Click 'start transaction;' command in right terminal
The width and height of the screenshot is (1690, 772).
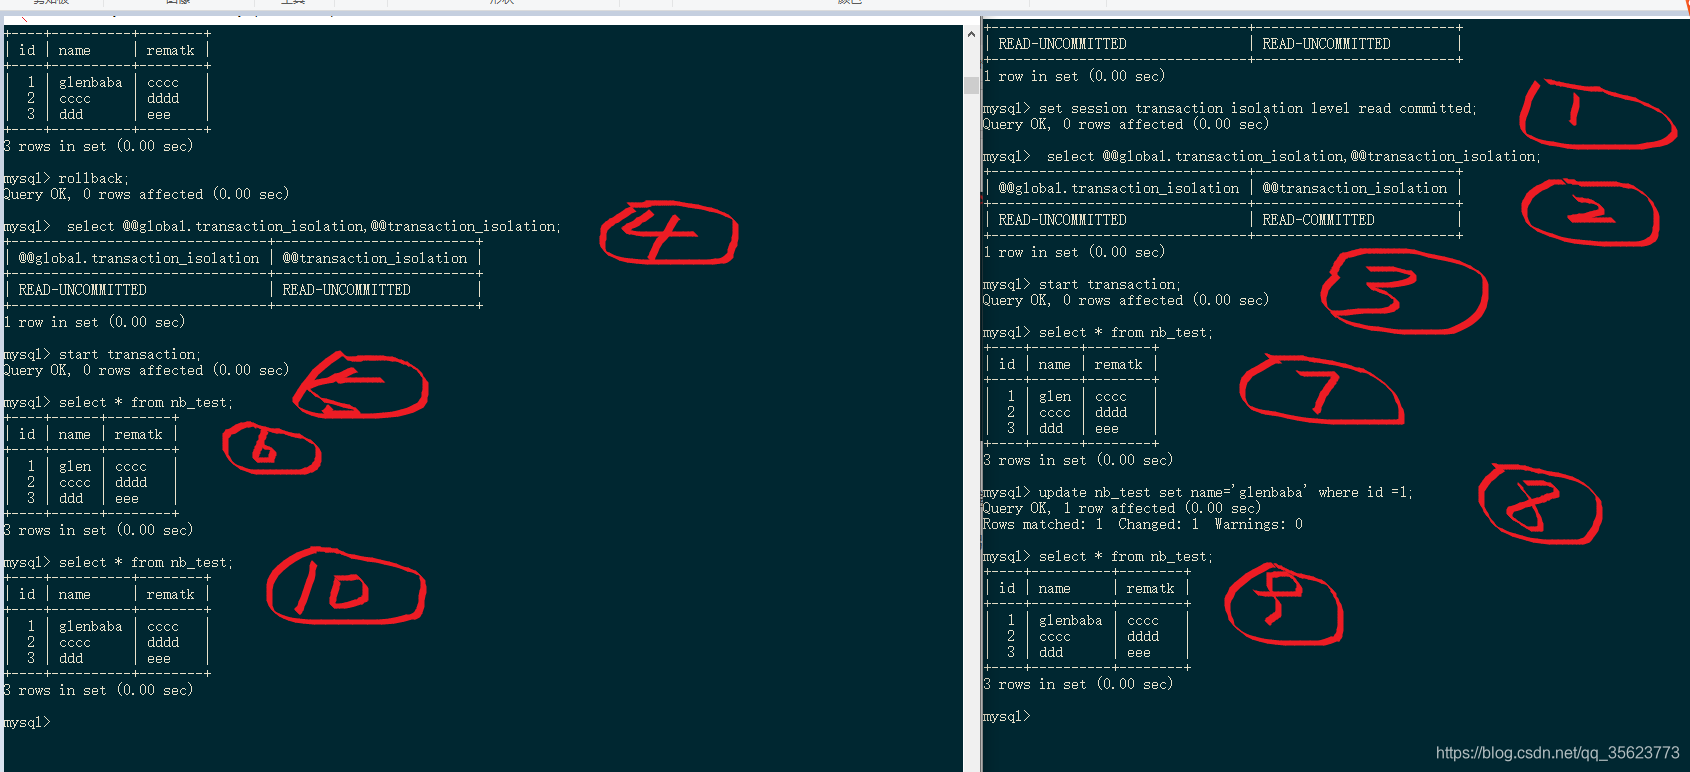(x=1109, y=285)
